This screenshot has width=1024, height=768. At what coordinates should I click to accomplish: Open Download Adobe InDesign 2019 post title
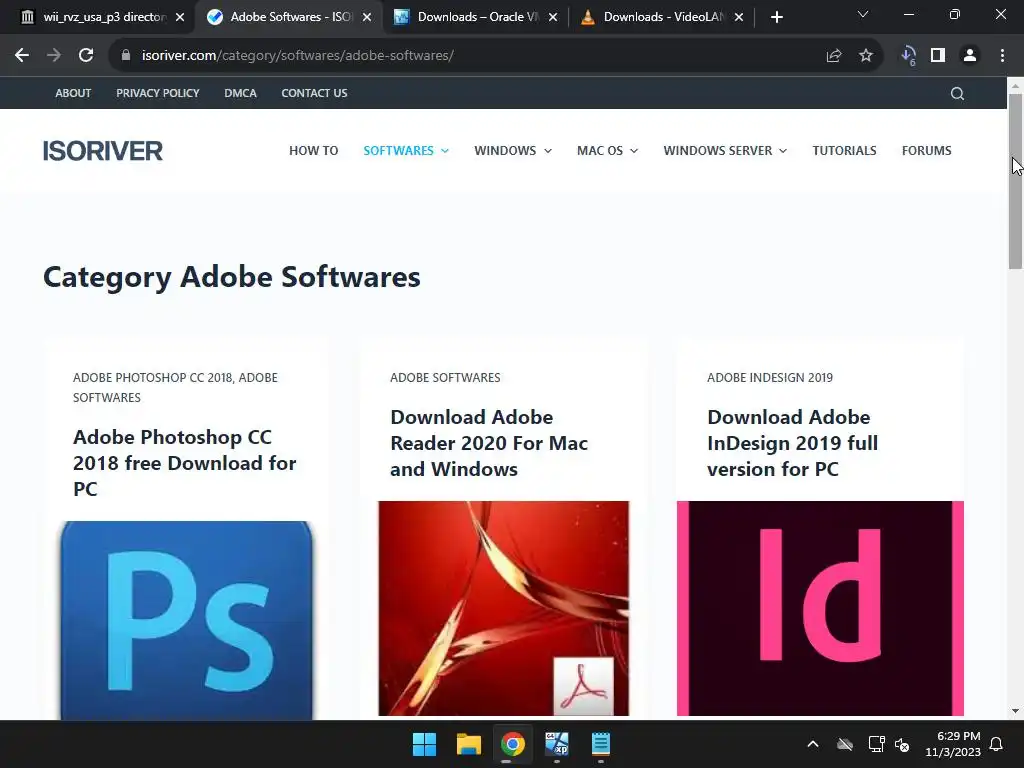[792, 443]
